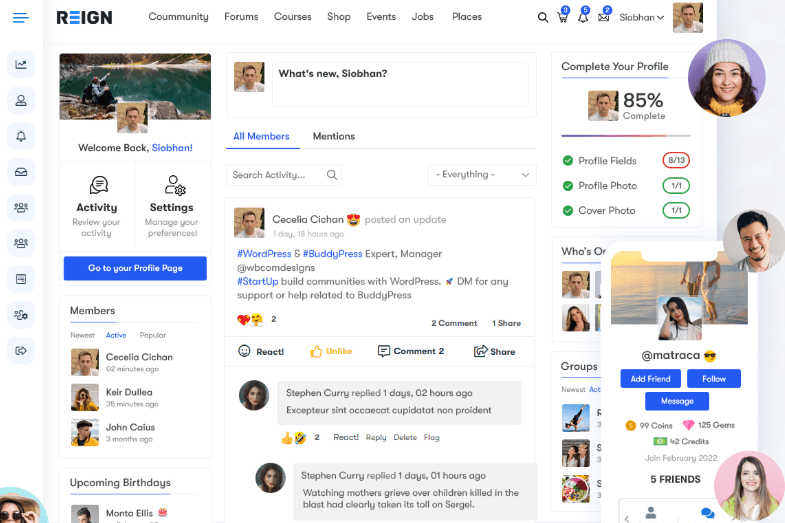Click the Add Friend button
This screenshot has width=785, height=523.
point(650,379)
